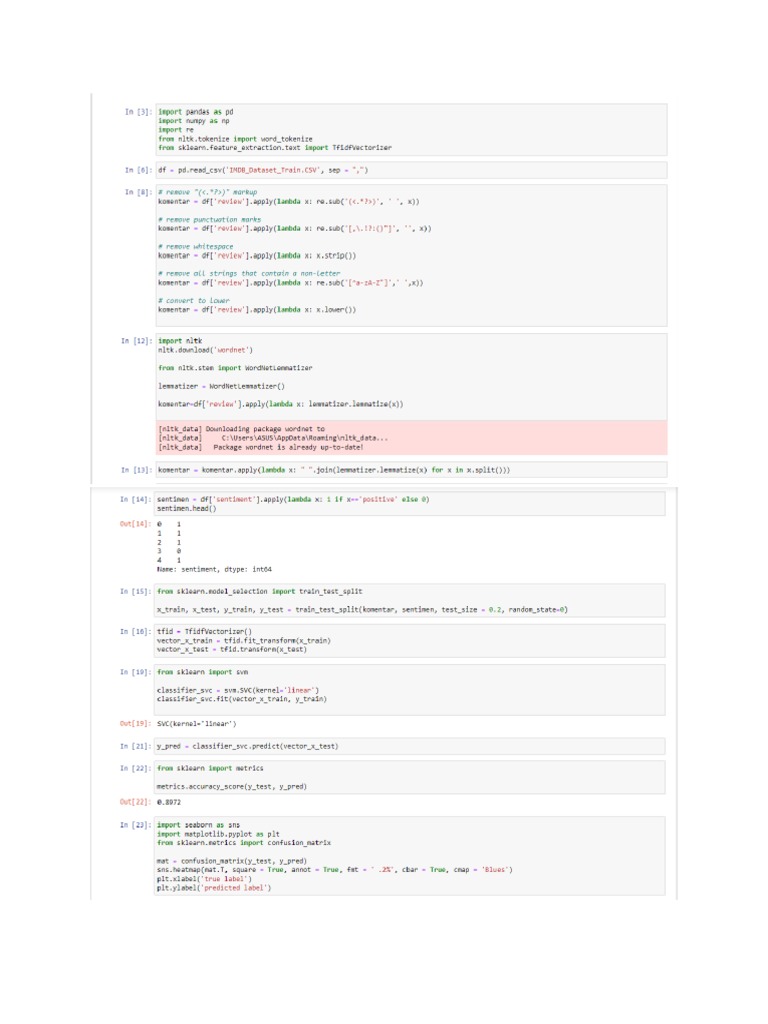768x1024 pixels.
Task: Click 'Name: sentiment, dtype: int64' output line
Action: (x=214, y=569)
